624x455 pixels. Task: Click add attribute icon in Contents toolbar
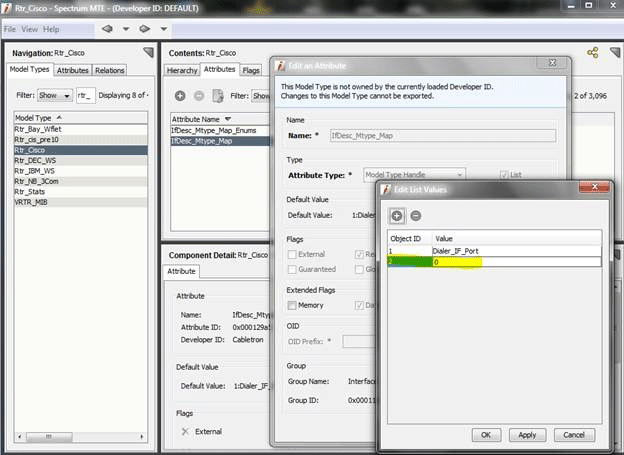click(x=180, y=96)
